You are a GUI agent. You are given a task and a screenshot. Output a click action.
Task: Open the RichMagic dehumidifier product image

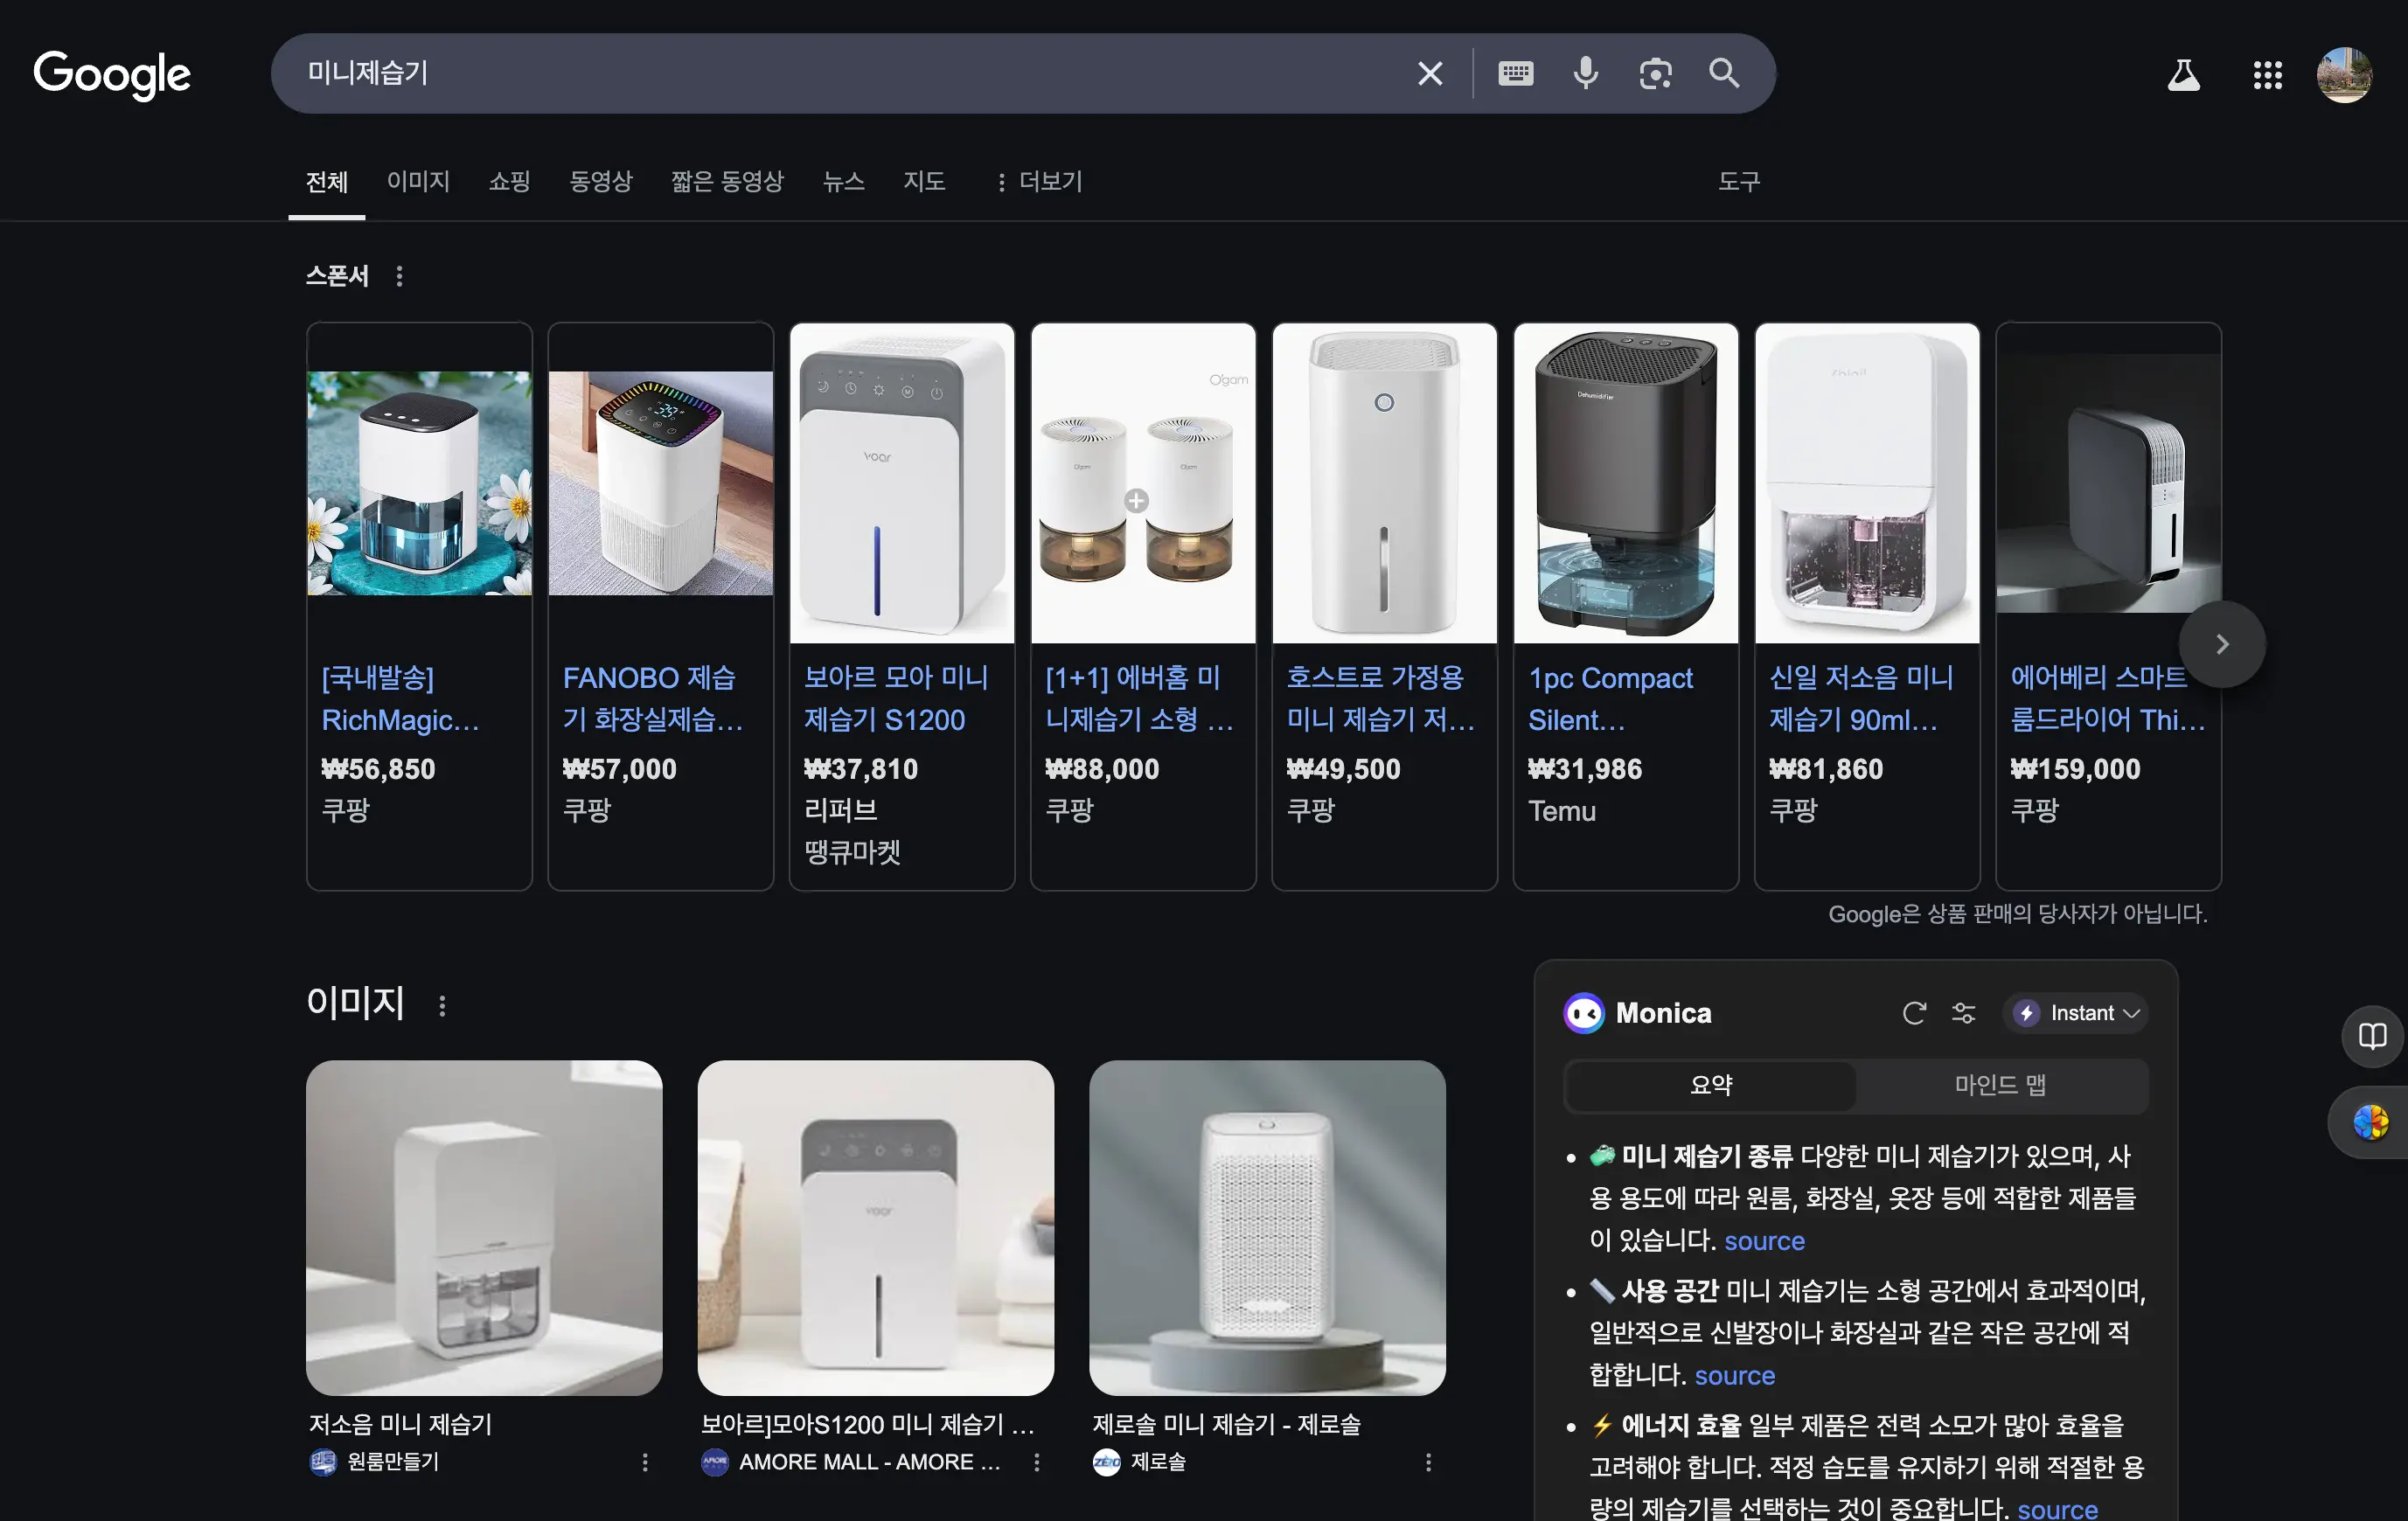[420, 483]
